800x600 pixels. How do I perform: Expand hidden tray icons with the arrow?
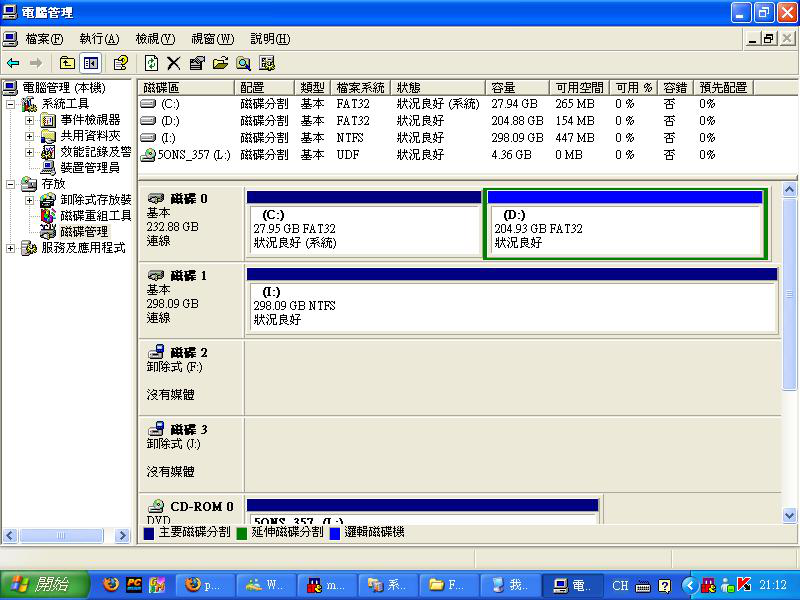coord(689,585)
